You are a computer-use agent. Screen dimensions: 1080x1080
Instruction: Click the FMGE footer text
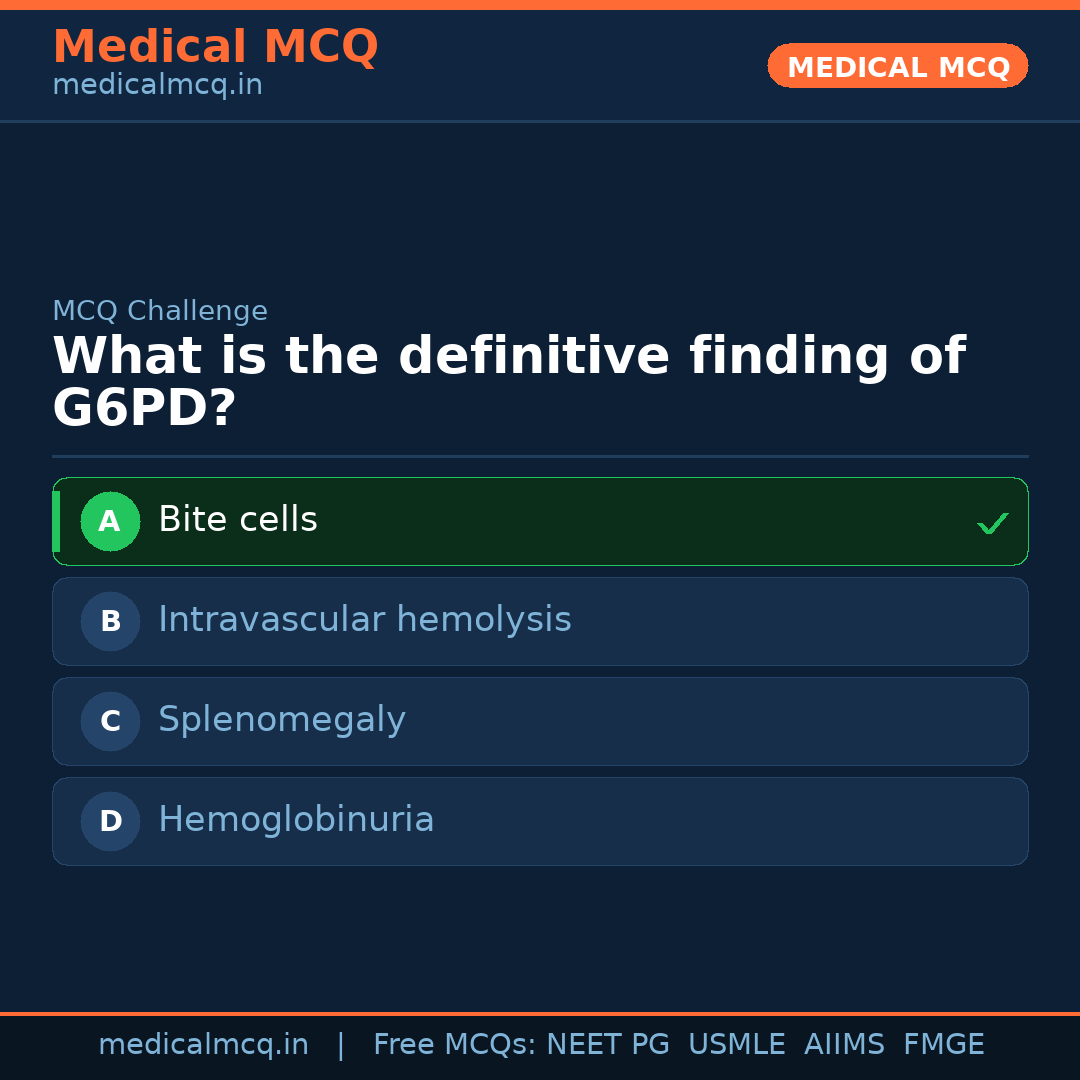tap(944, 1045)
